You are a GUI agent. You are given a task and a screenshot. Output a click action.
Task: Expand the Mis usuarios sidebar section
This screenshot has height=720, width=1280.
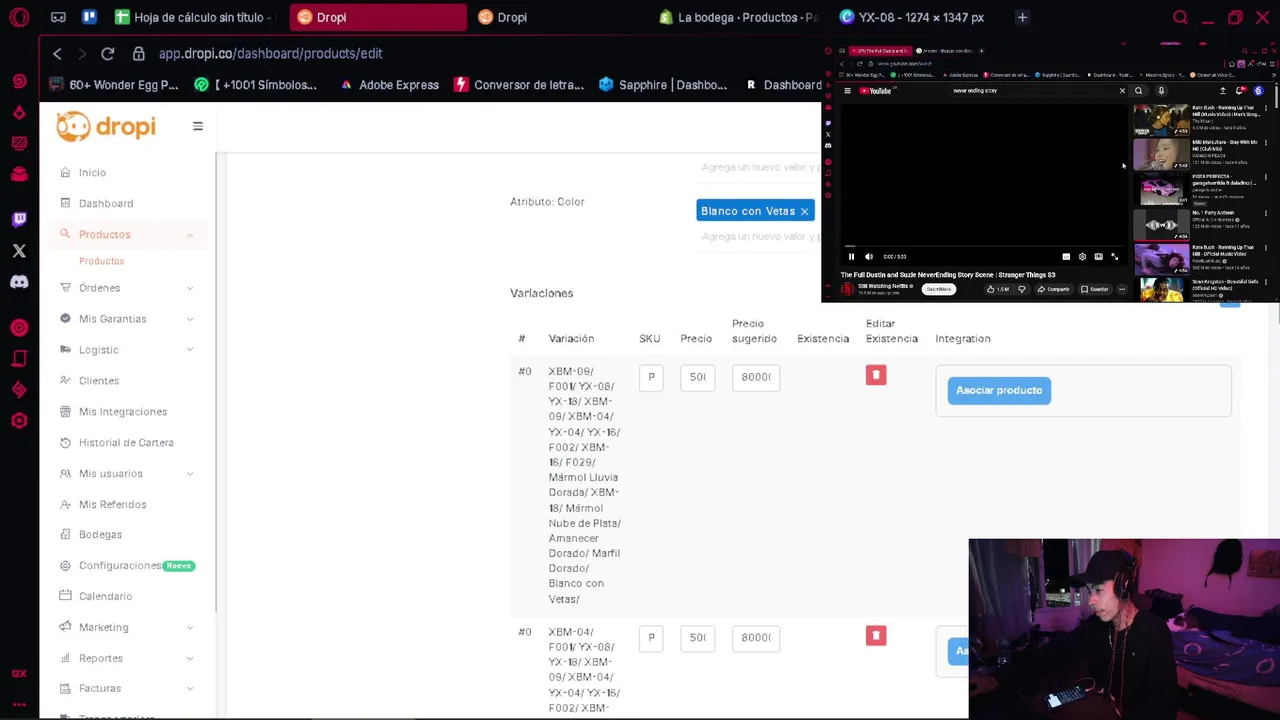(190, 474)
